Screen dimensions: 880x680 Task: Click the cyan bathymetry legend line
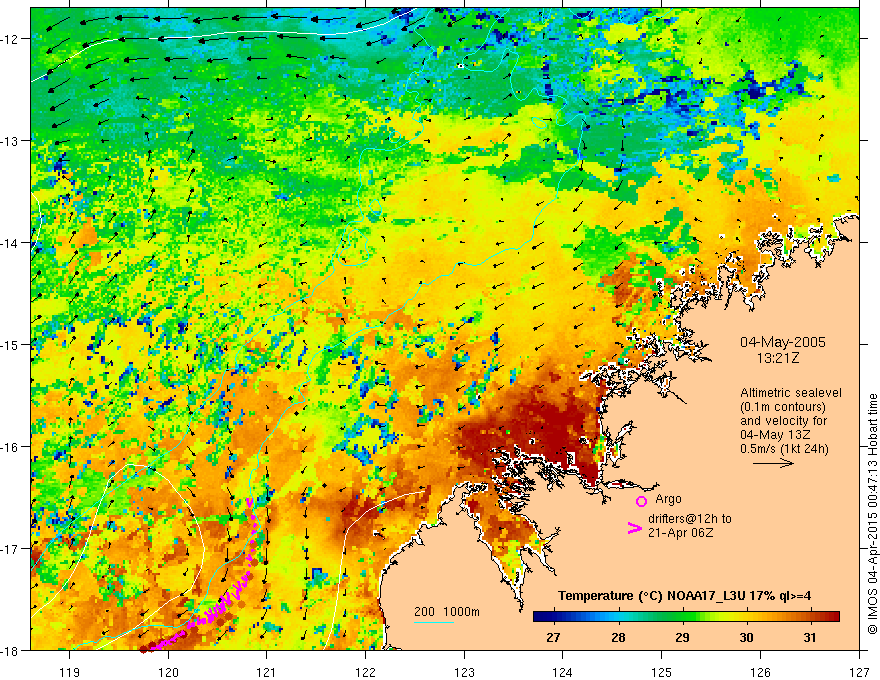click(x=434, y=622)
